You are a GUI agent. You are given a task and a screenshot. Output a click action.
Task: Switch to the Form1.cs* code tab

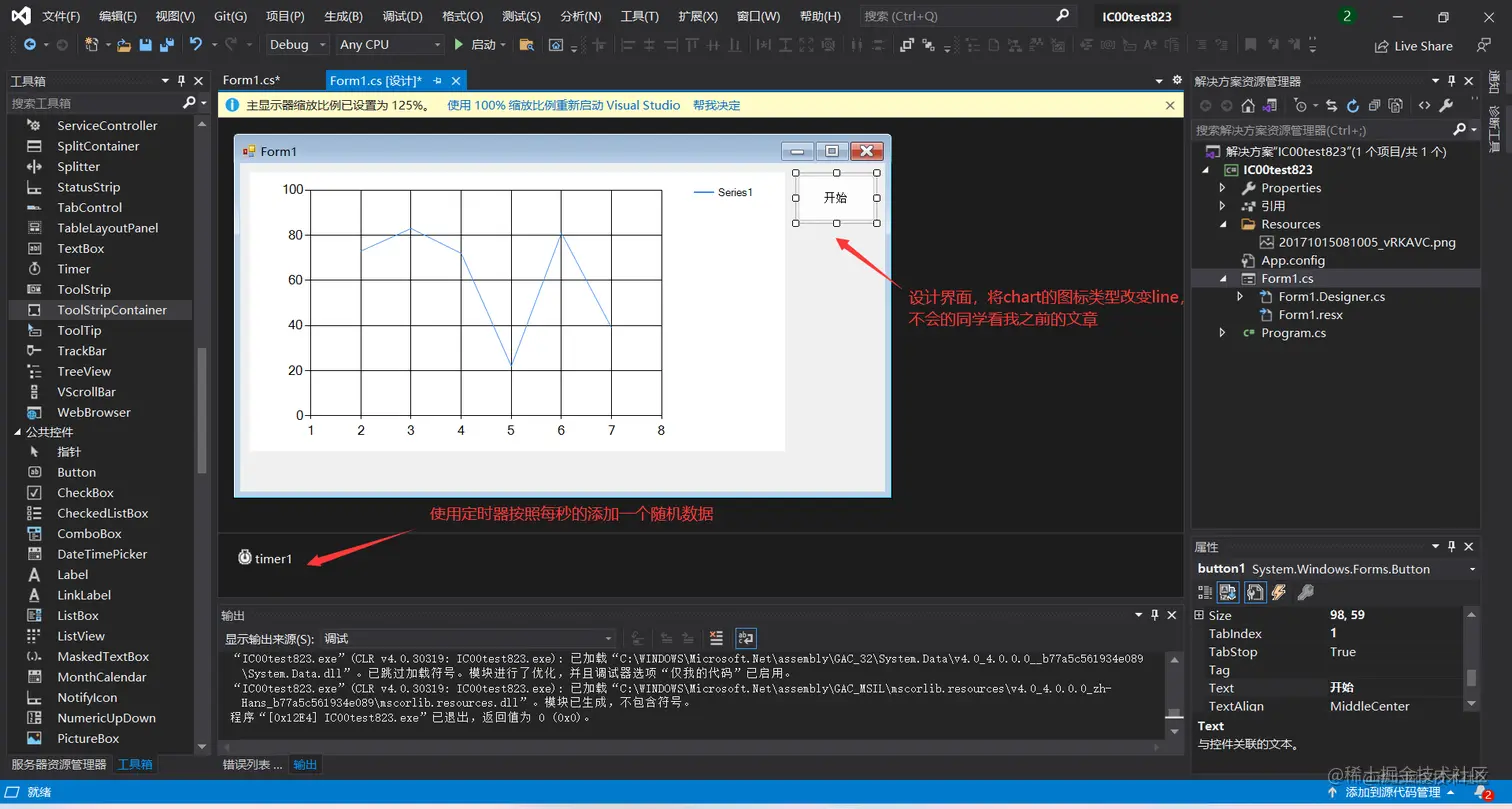pos(251,80)
